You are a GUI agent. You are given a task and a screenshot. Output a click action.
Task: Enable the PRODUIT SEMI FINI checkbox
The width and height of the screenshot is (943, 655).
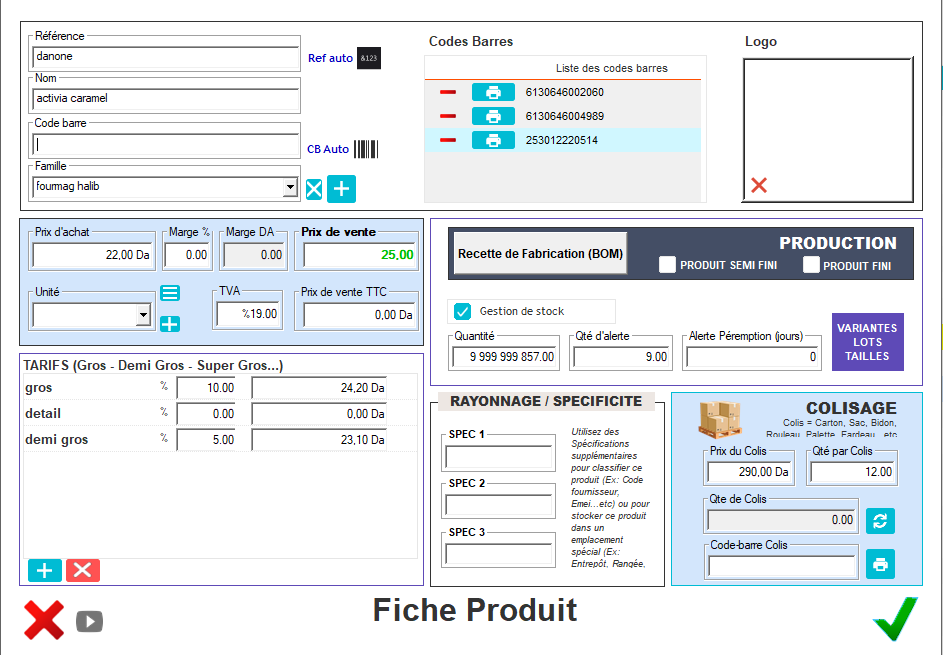(x=668, y=265)
